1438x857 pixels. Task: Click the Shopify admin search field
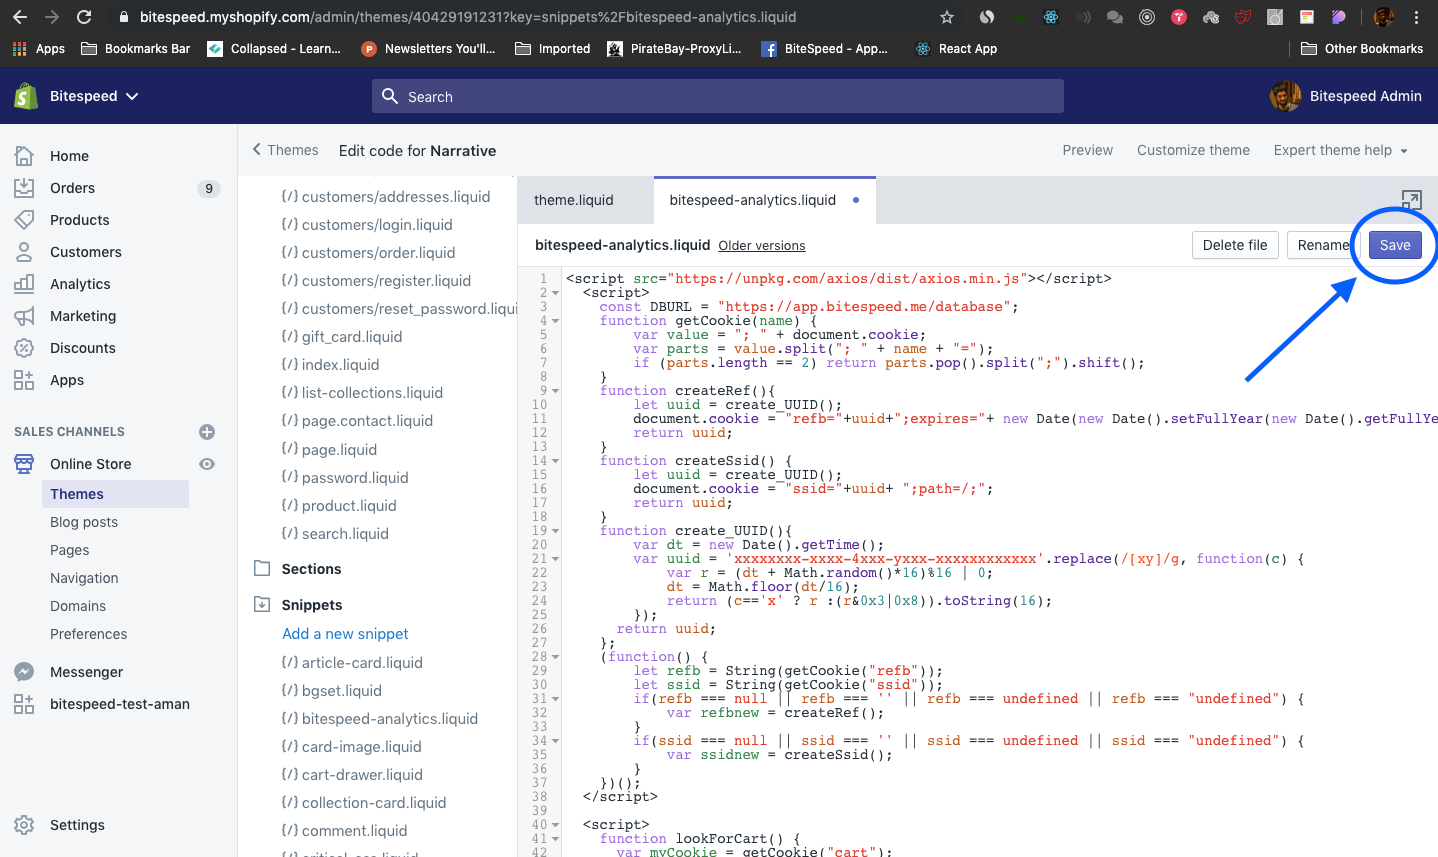(x=718, y=96)
